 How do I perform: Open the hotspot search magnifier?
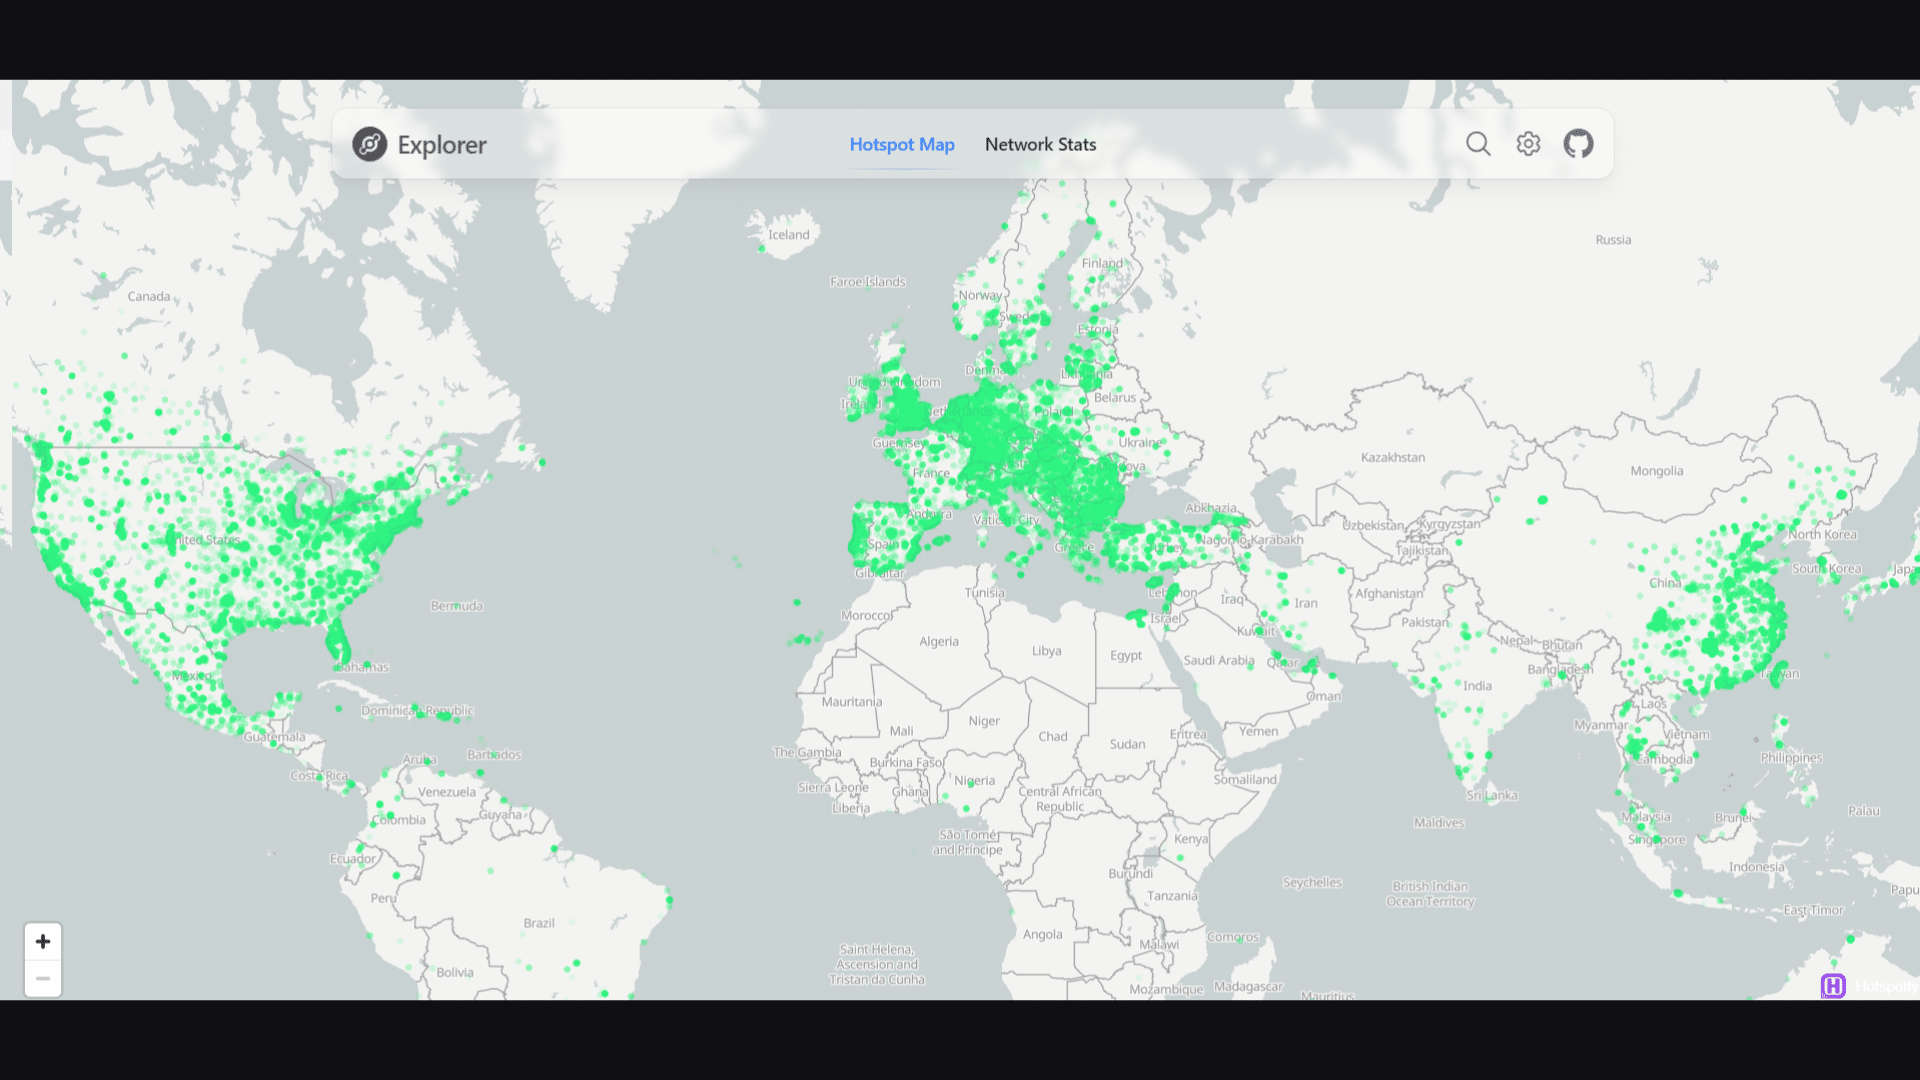[1478, 144]
